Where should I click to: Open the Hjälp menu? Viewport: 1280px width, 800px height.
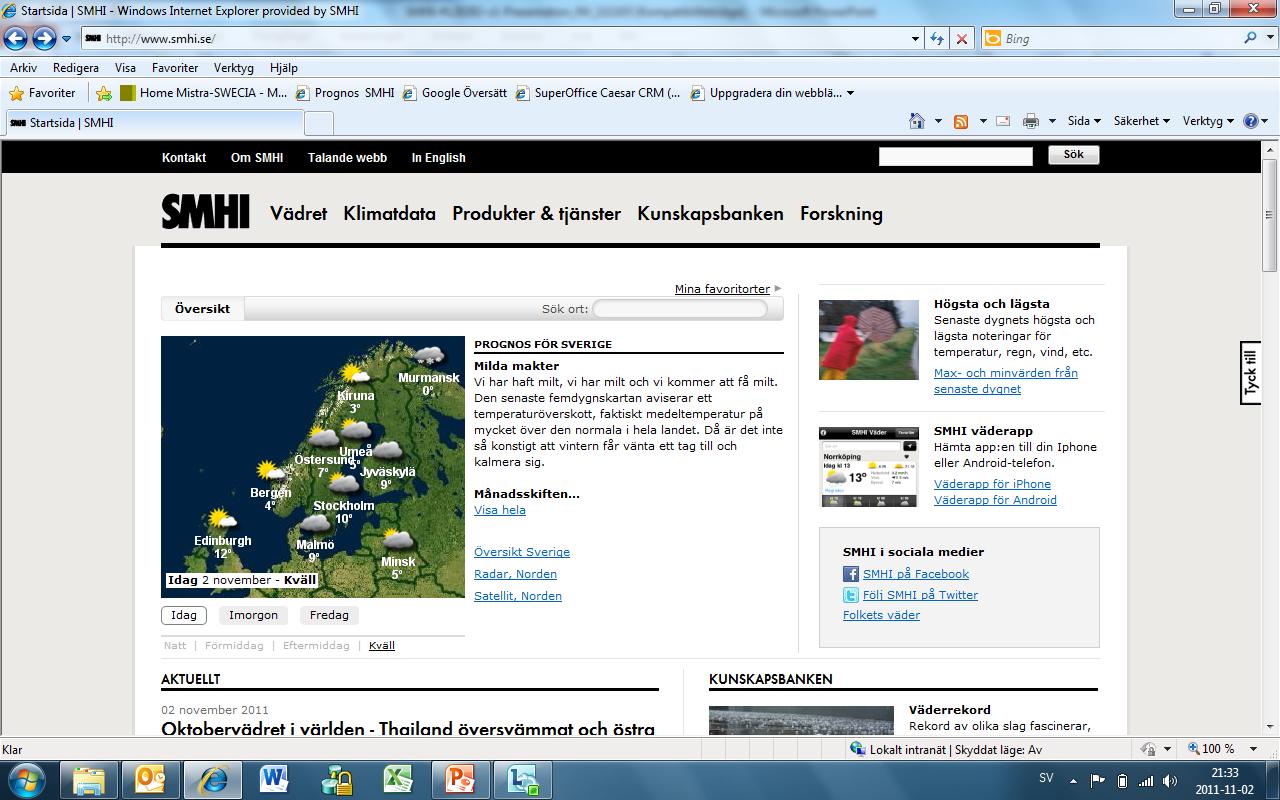pos(284,68)
